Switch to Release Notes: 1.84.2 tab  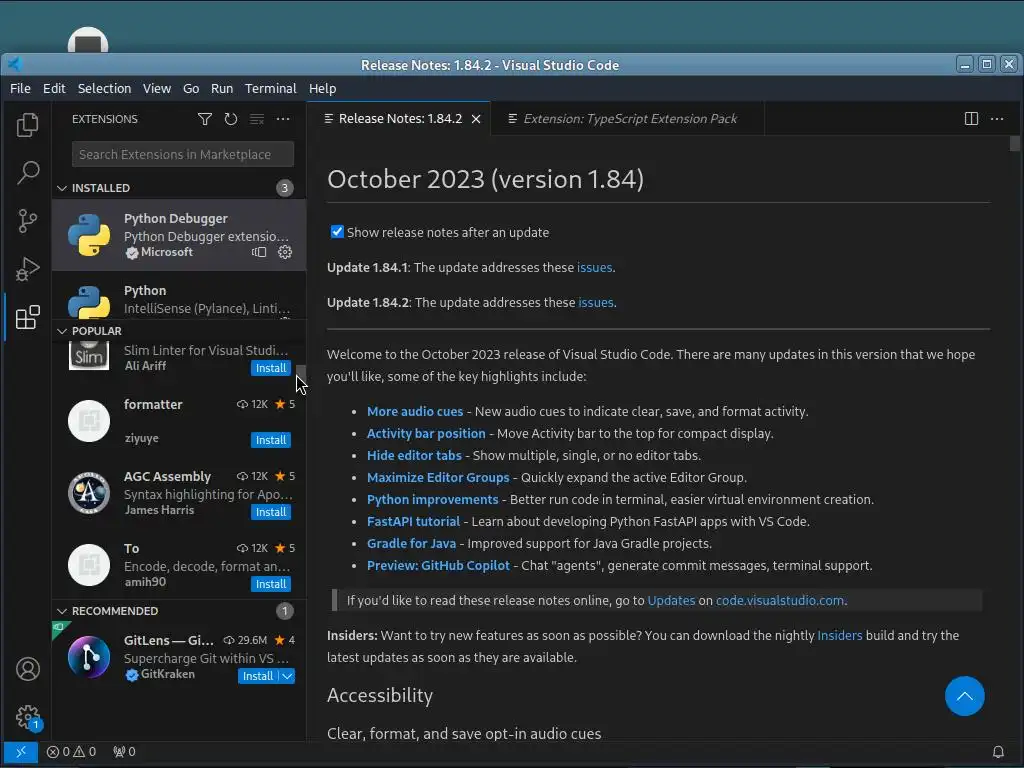pyautogui.click(x=400, y=119)
